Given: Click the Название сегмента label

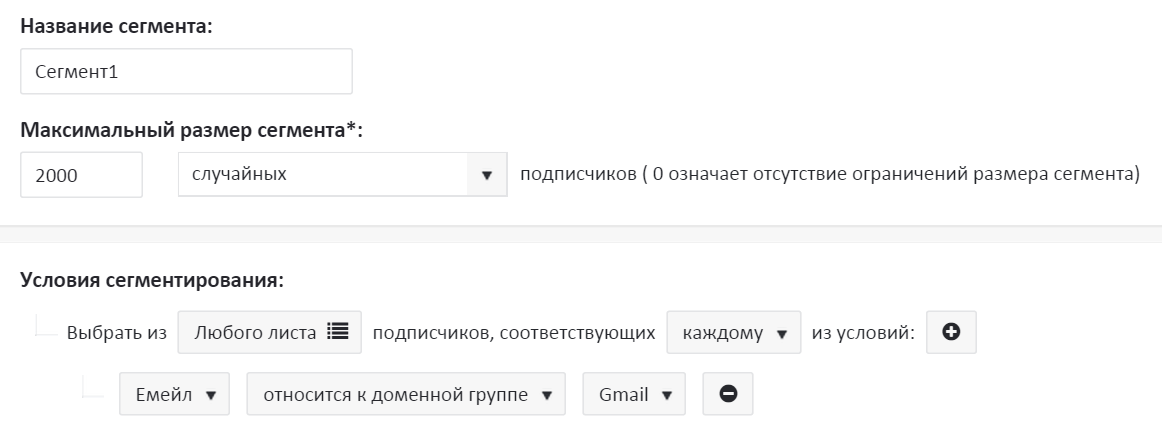Looking at the screenshot, I should (116, 27).
